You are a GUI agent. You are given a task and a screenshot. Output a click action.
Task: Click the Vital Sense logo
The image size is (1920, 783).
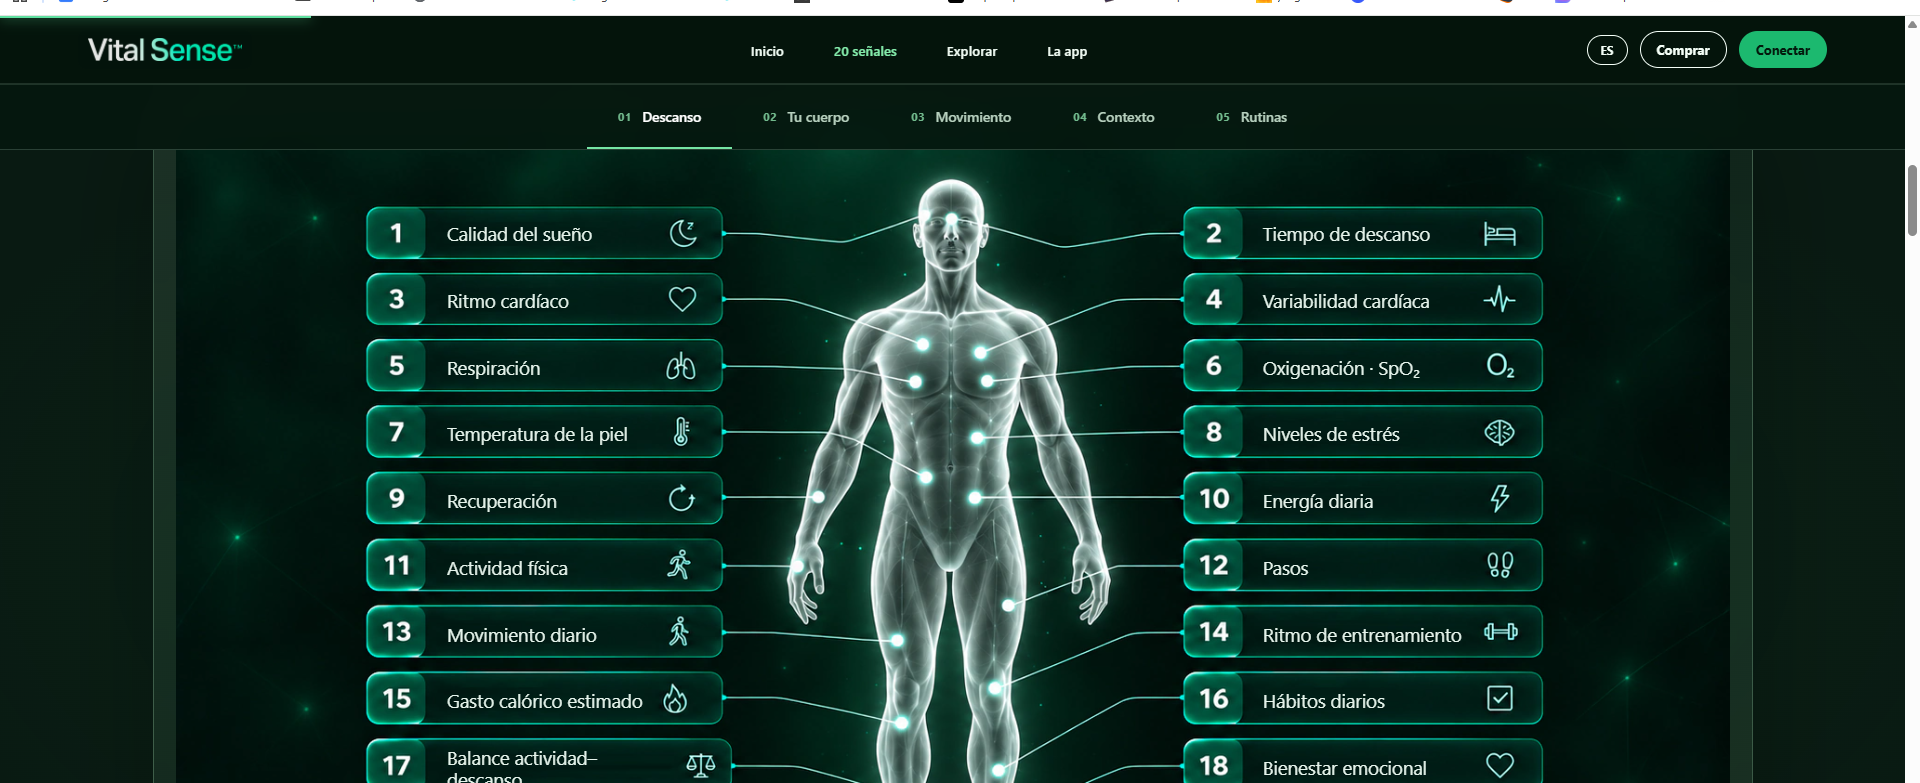165,50
